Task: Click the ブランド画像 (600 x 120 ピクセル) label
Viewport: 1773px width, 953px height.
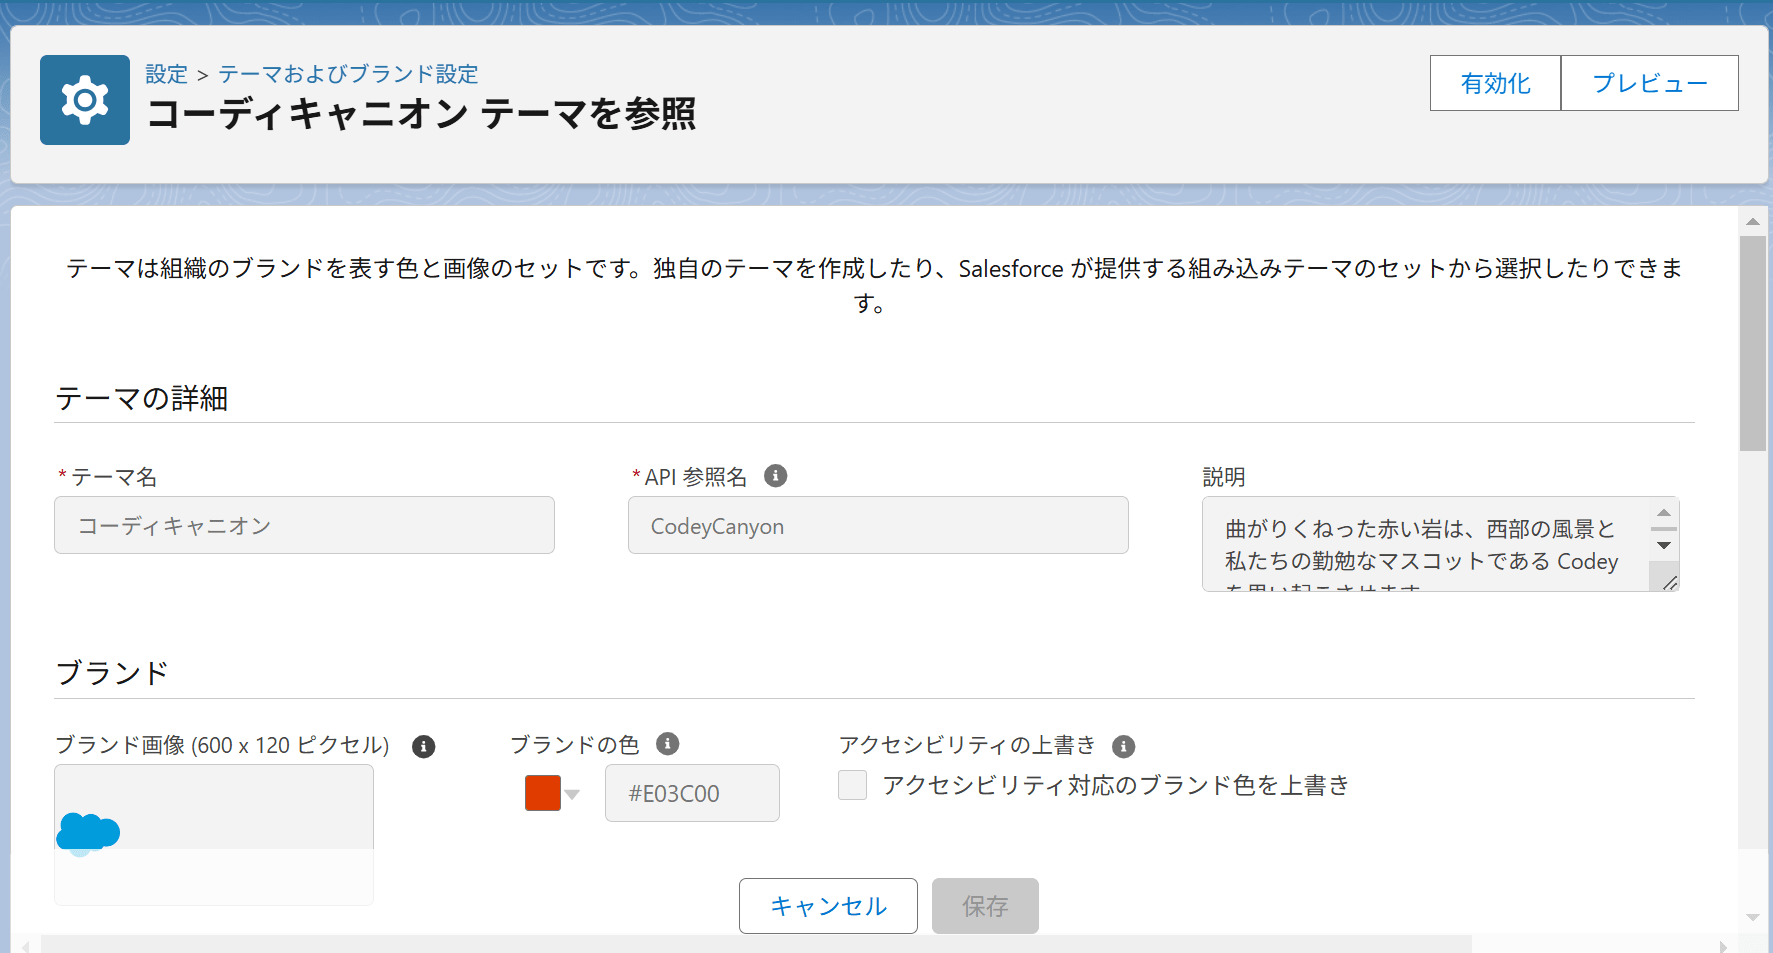Action: click(222, 745)
